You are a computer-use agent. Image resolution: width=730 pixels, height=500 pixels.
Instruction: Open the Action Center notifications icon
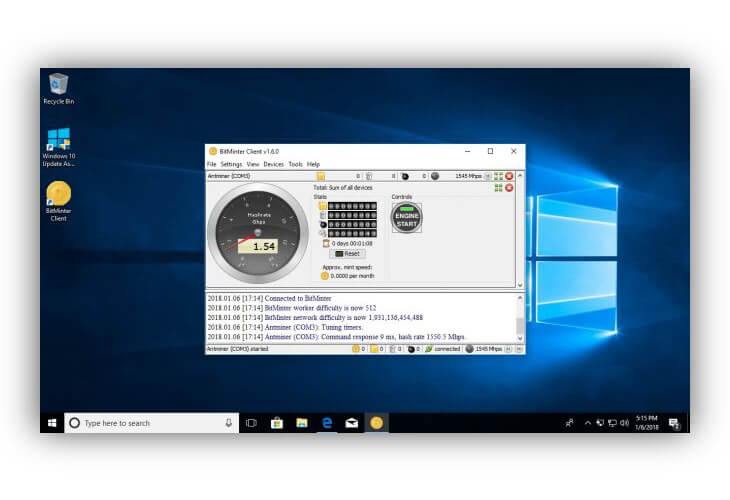674,423
